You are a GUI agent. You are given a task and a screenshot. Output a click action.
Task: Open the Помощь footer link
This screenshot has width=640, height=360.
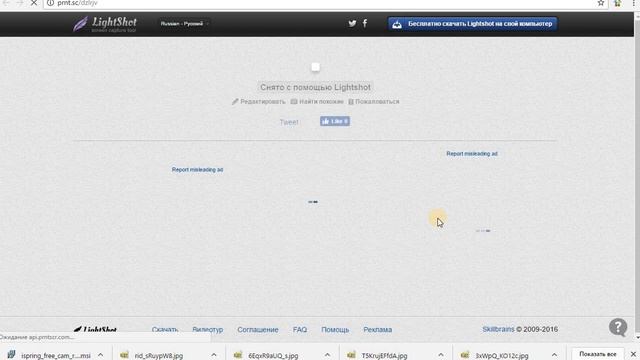point(335,329)
